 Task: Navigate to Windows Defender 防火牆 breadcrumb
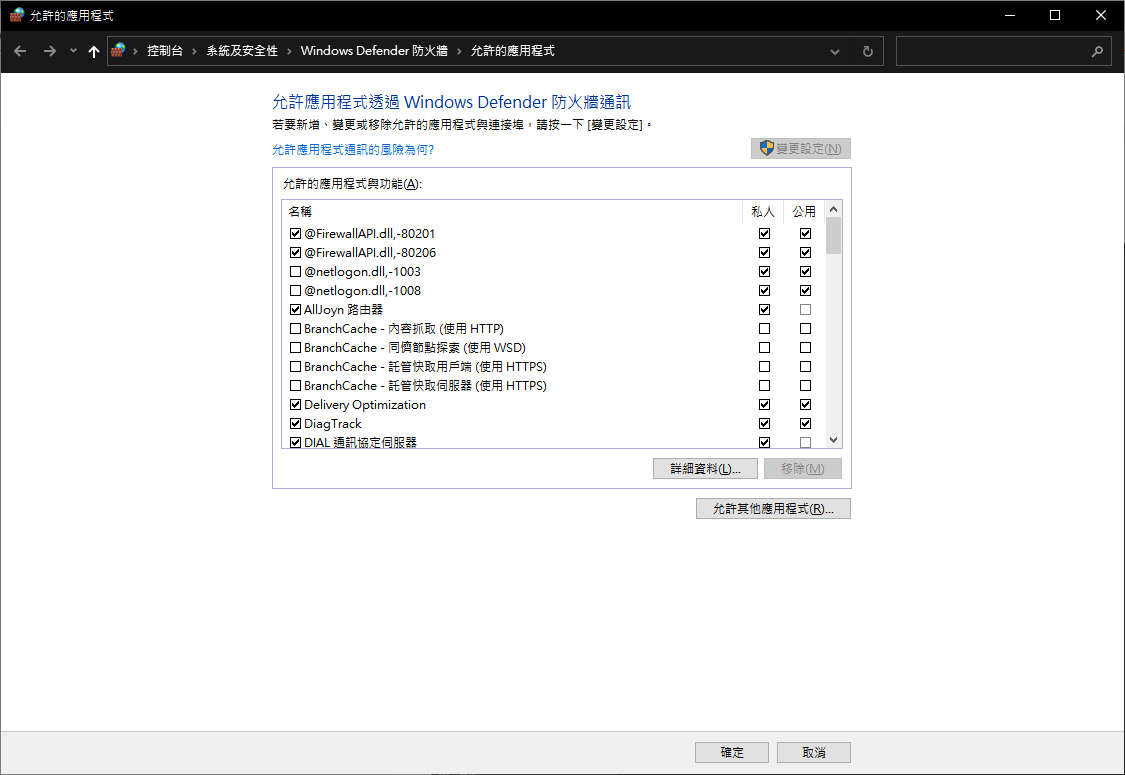(x=374, y=51)
